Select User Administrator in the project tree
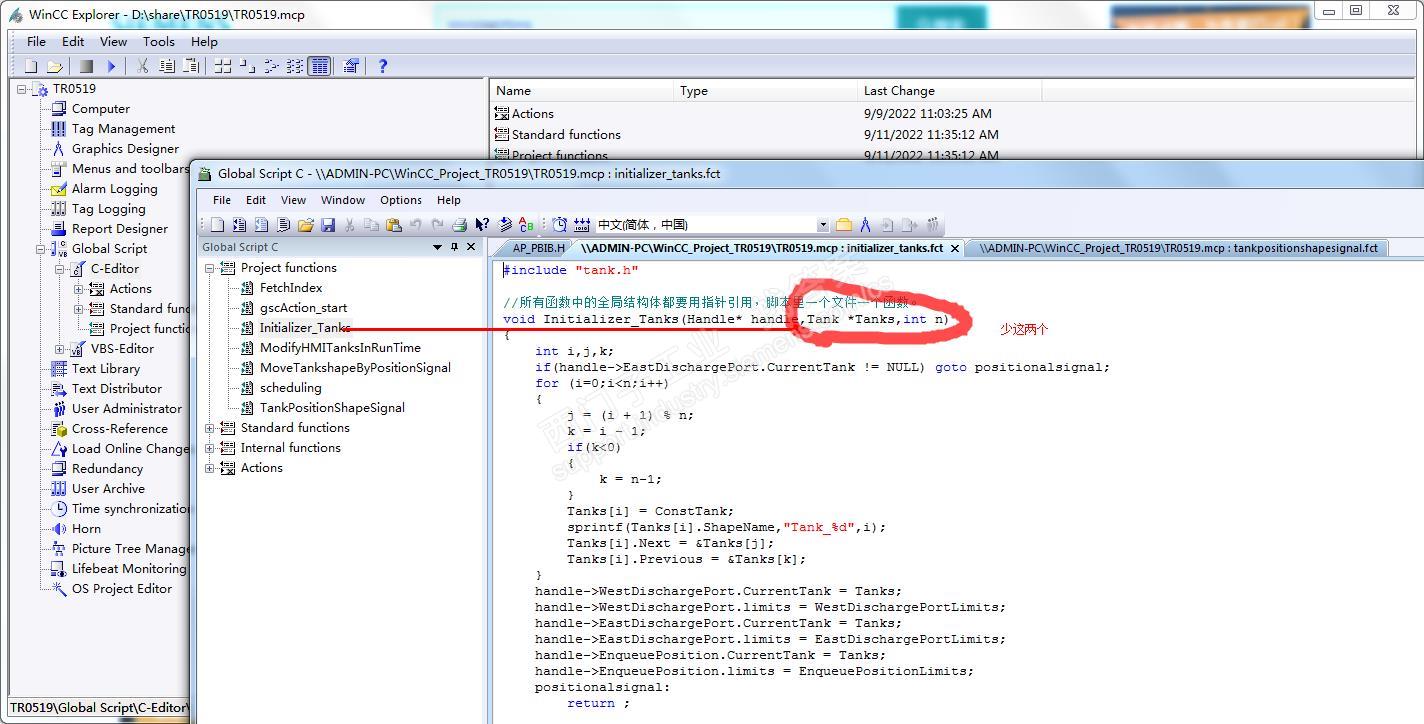This screenshot has width=1424, height=724. pos(127,409)
